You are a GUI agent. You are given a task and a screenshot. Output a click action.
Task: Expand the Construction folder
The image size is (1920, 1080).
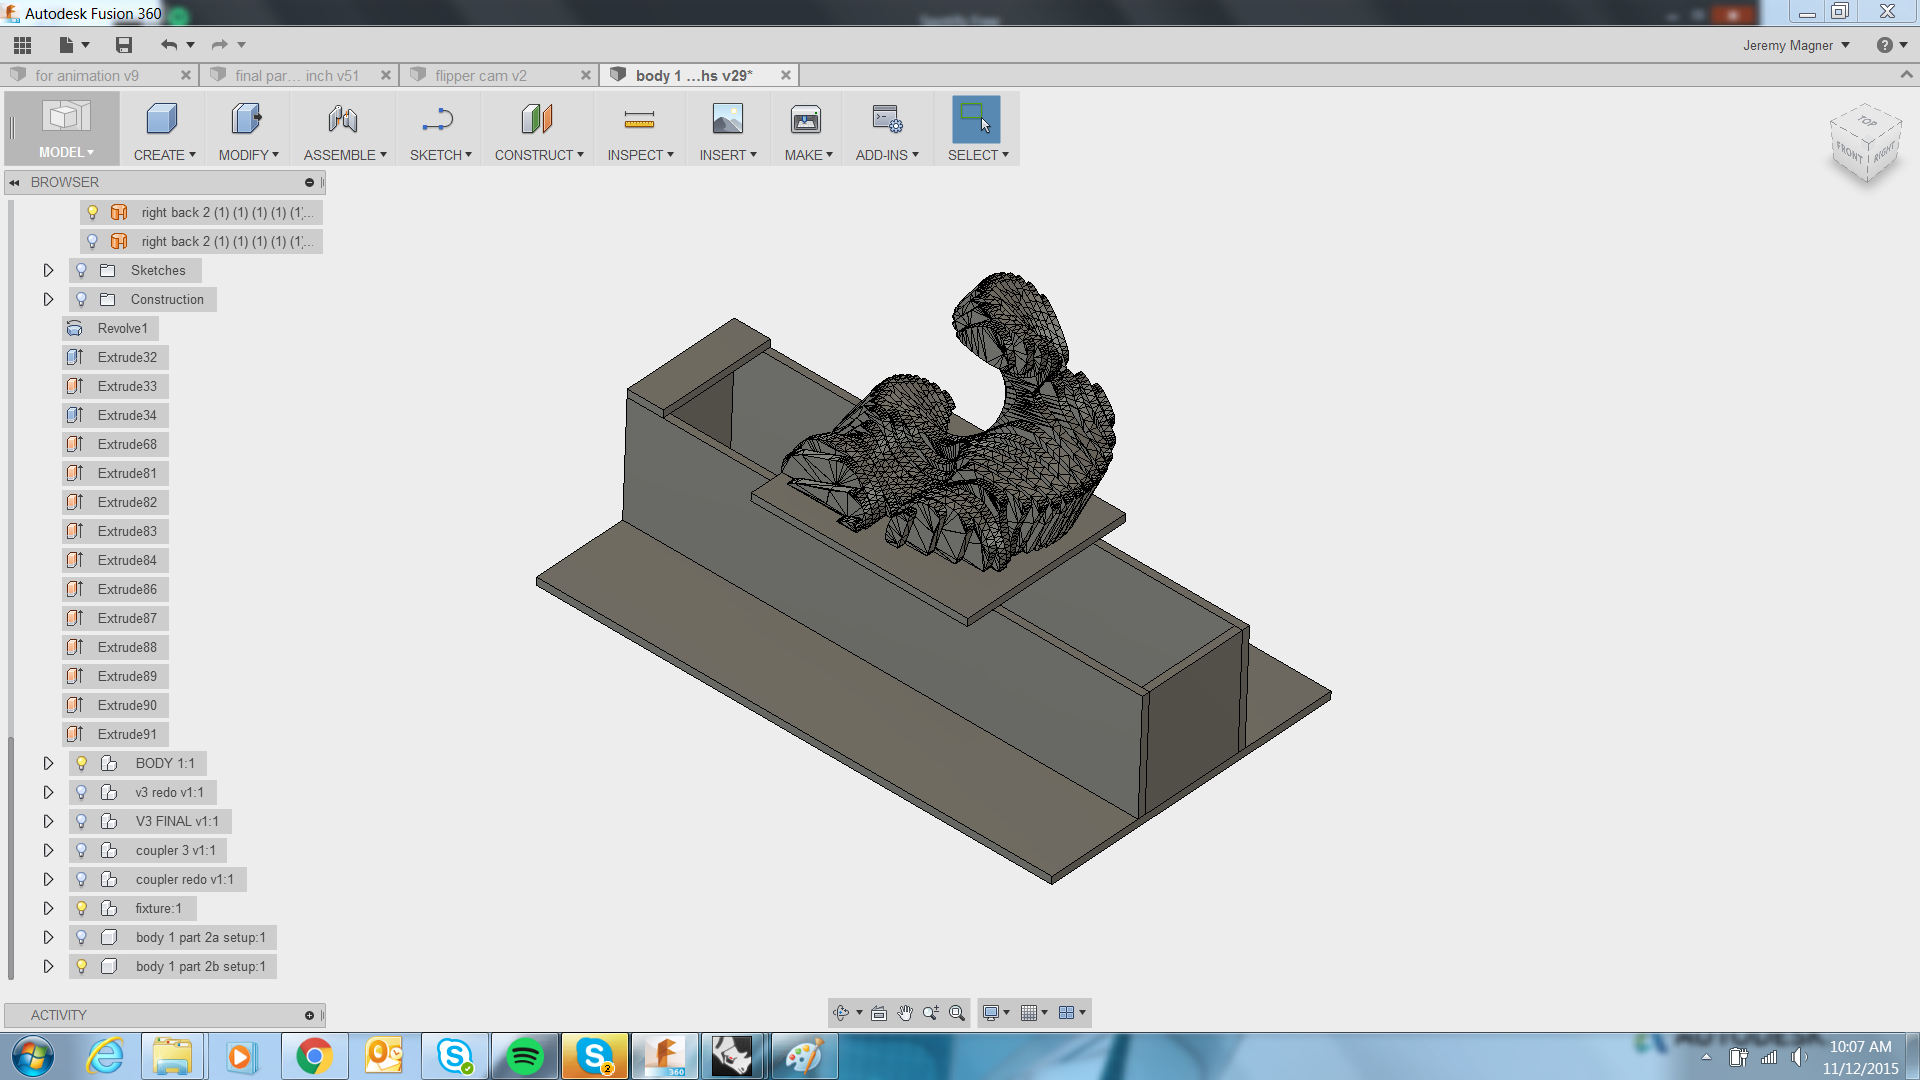tap(48, 299)
